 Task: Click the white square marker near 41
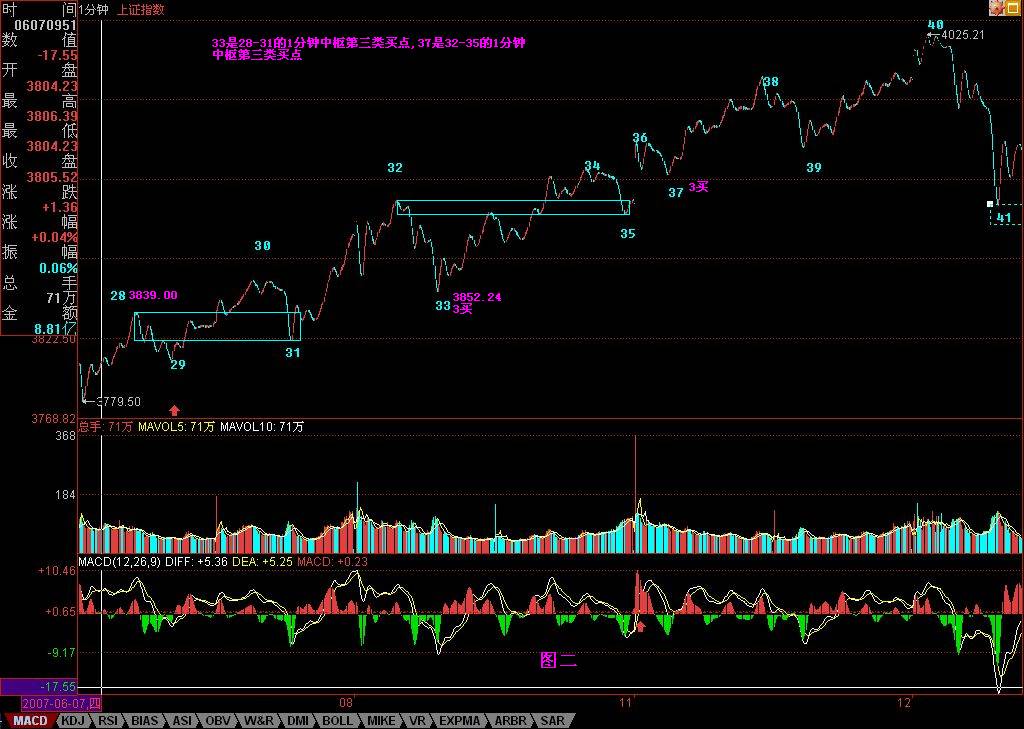click(989, 204)
